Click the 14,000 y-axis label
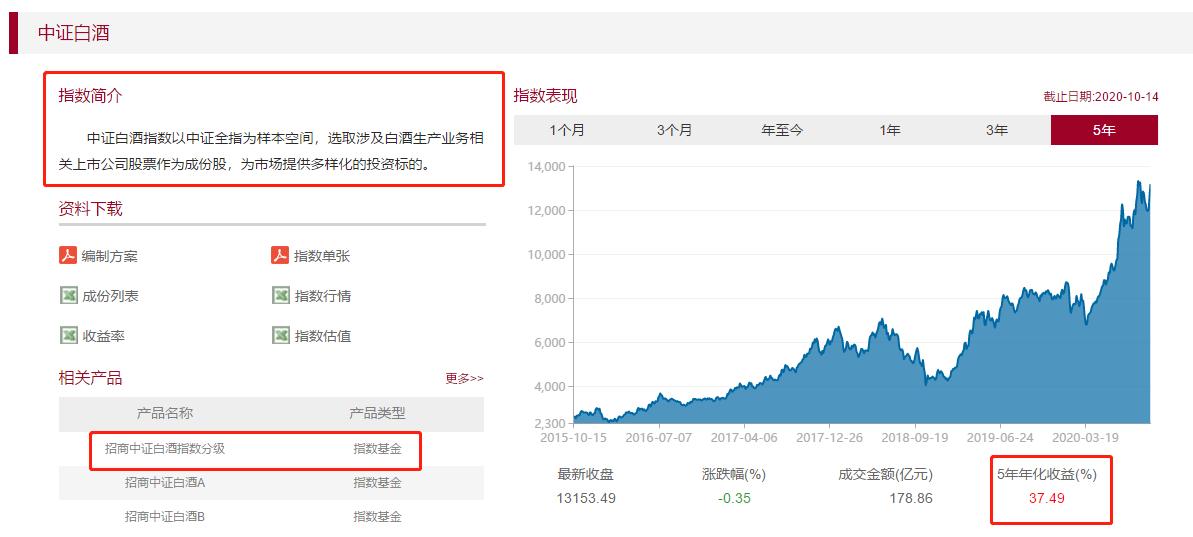1193x537 pixels. (546, 167)
